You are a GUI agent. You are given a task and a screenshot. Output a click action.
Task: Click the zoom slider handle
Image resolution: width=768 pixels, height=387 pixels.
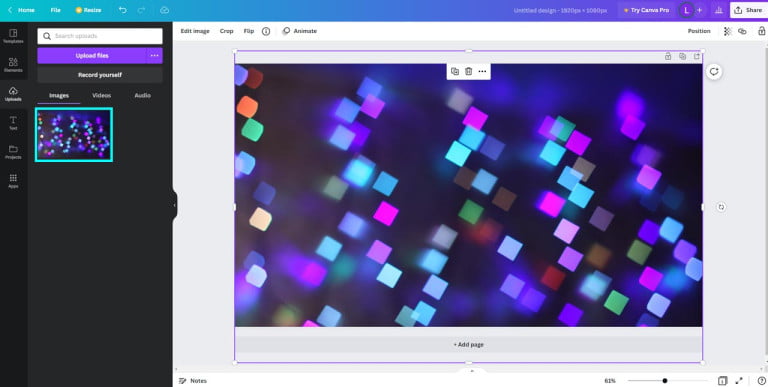click(x=665, y=381)
